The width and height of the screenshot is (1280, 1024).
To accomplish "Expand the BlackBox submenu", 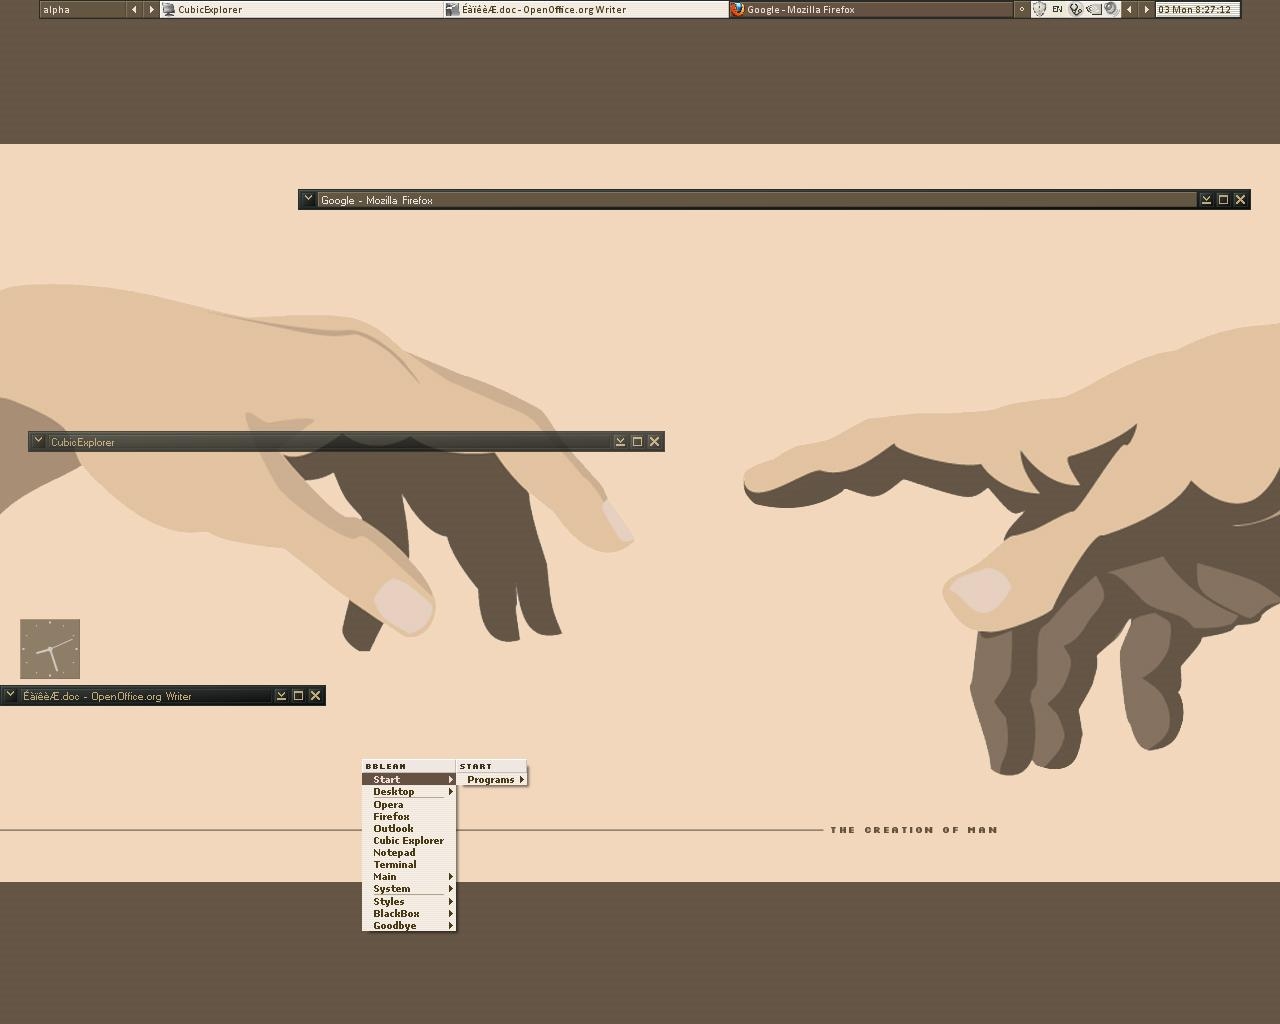I will point(409,913).
